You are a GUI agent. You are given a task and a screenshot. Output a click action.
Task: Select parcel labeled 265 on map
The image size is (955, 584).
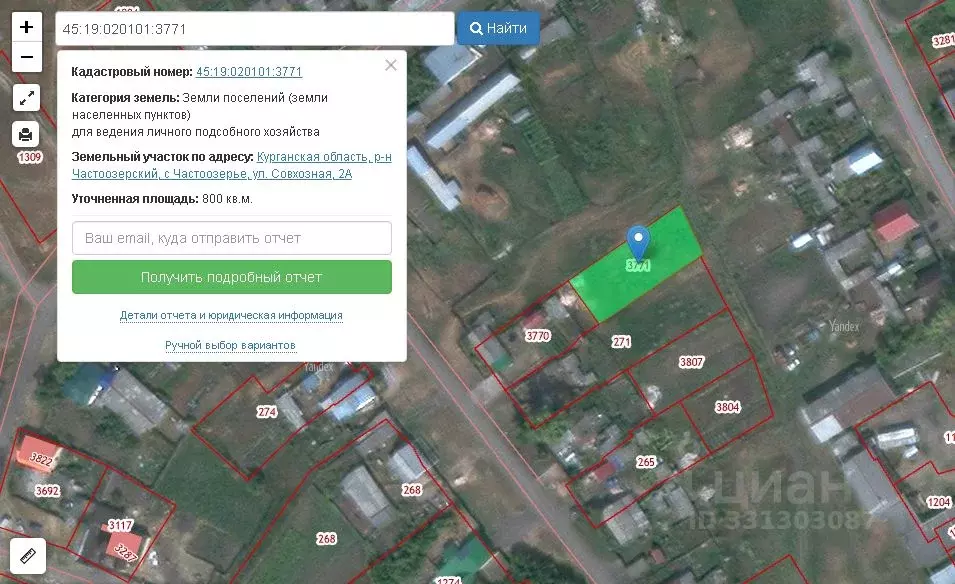point(646,462)
